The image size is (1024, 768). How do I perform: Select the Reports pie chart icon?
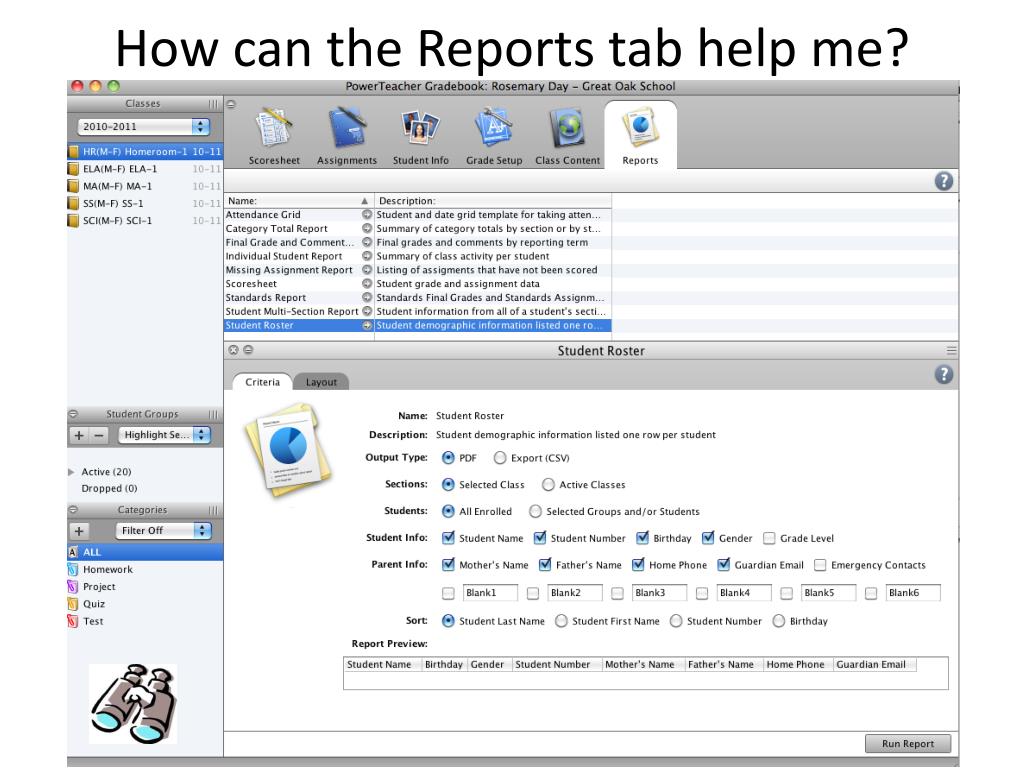[640, 128]
